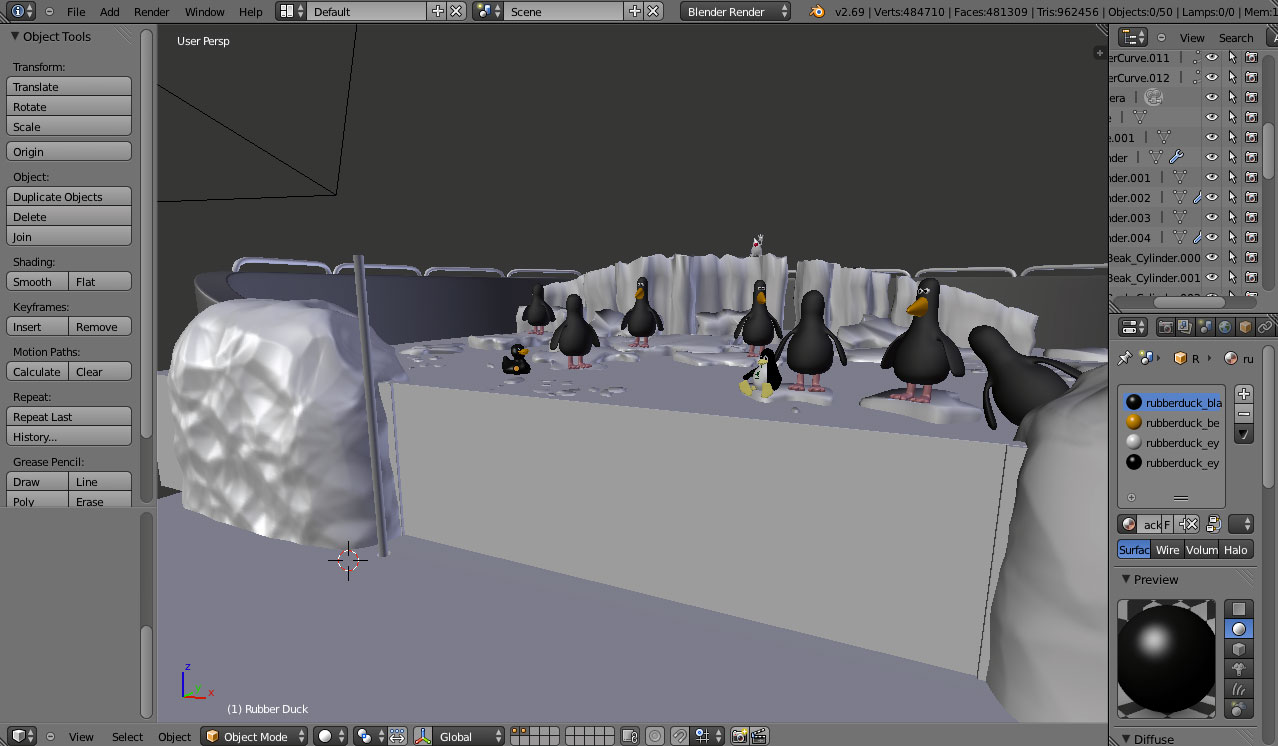Disable rendering for erCurve.012 camera icon
This screenshot has width=1278, height=746.
(x=1251, y=78)
